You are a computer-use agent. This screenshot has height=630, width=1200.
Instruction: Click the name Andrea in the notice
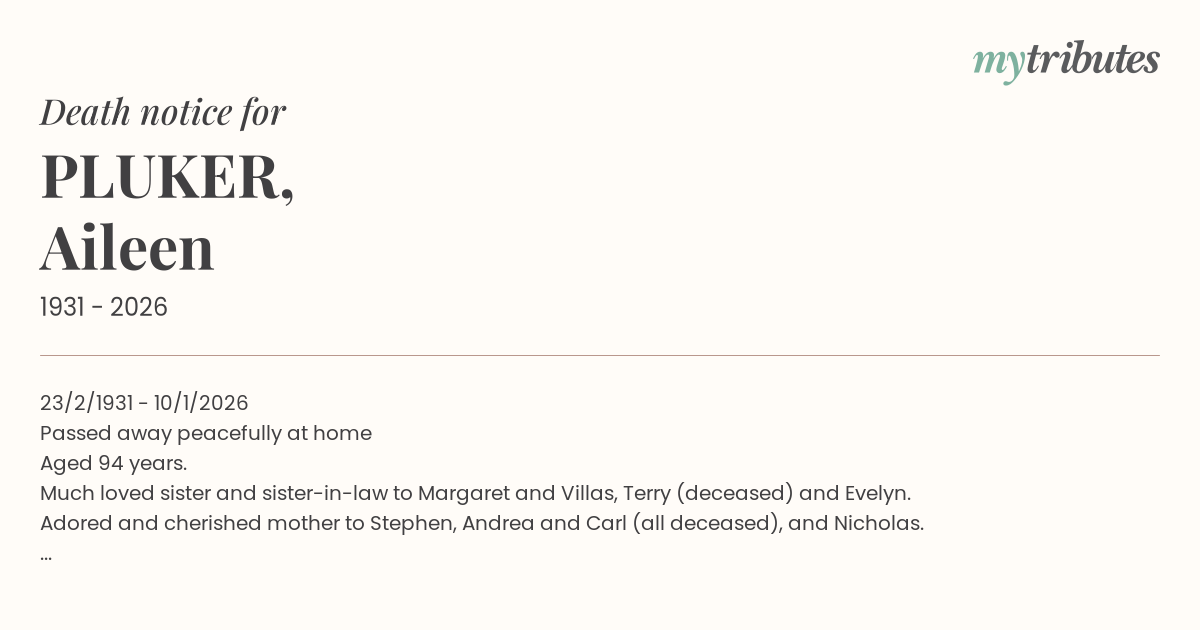tap(498, 523)
